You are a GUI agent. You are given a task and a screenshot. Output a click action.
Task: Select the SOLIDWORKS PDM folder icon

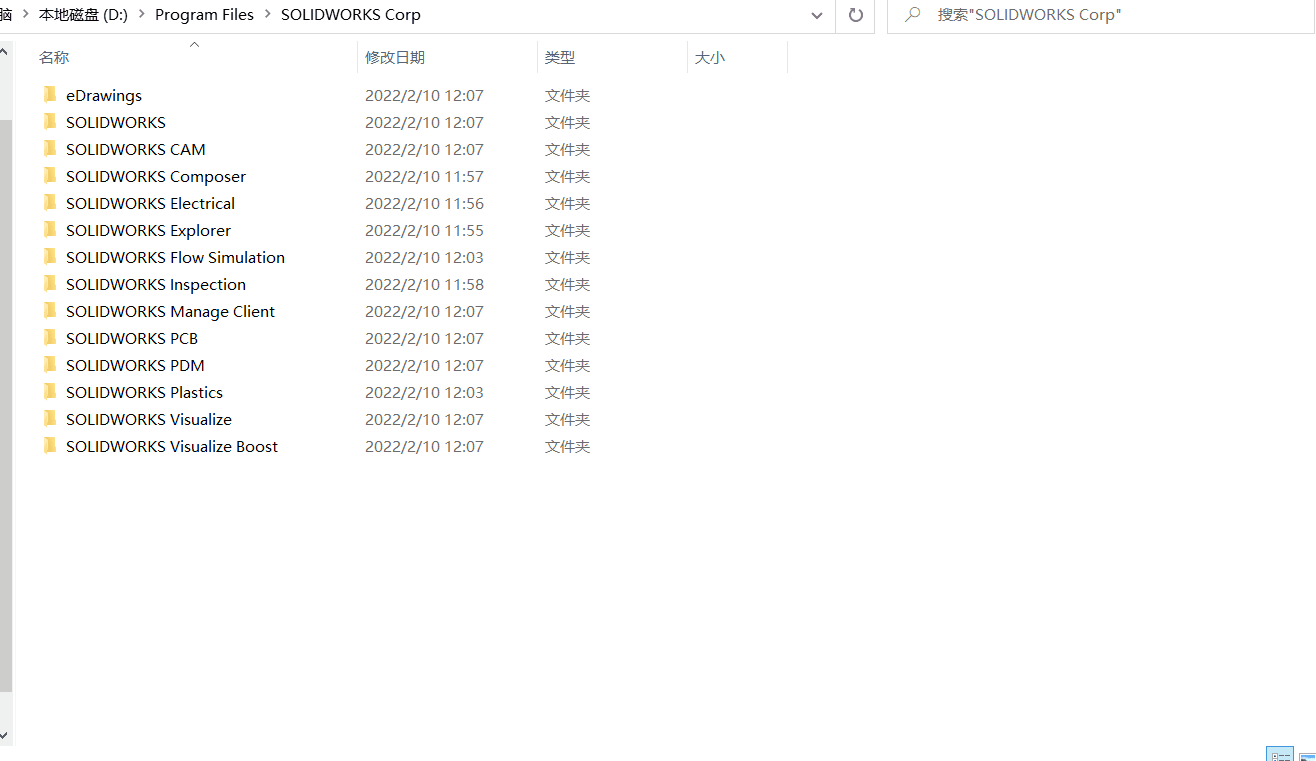point(50,365)
